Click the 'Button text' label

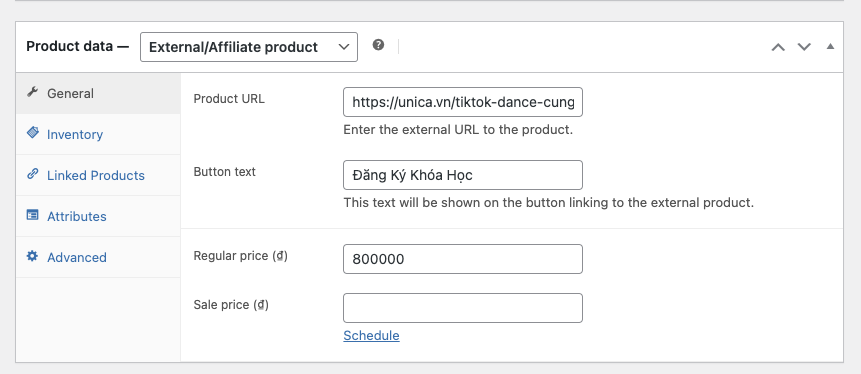(225, 171)
